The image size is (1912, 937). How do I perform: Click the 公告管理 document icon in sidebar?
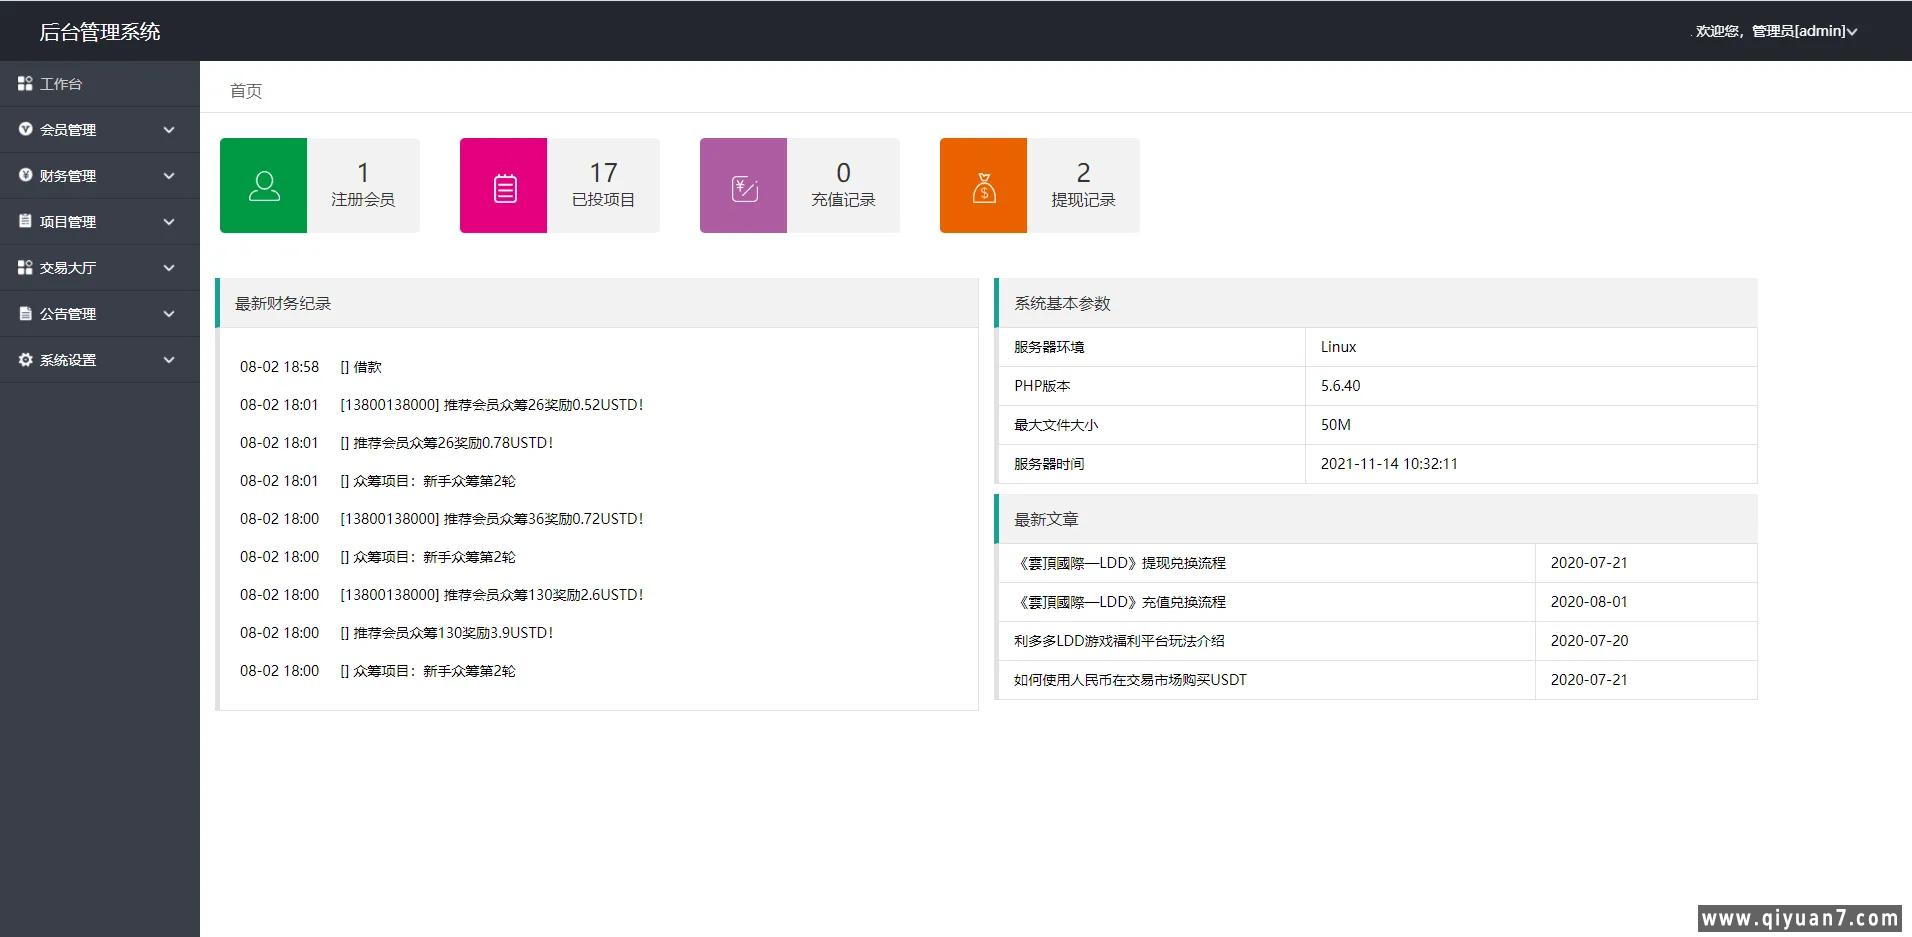tap(25, 313)
